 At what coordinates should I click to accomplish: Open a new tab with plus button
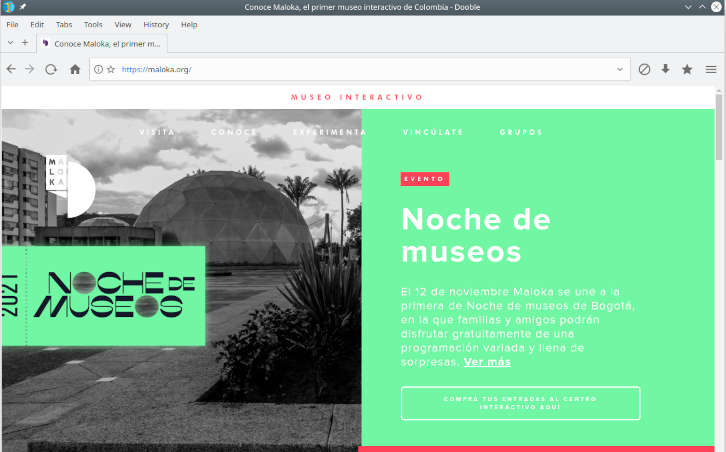(25, 43)
